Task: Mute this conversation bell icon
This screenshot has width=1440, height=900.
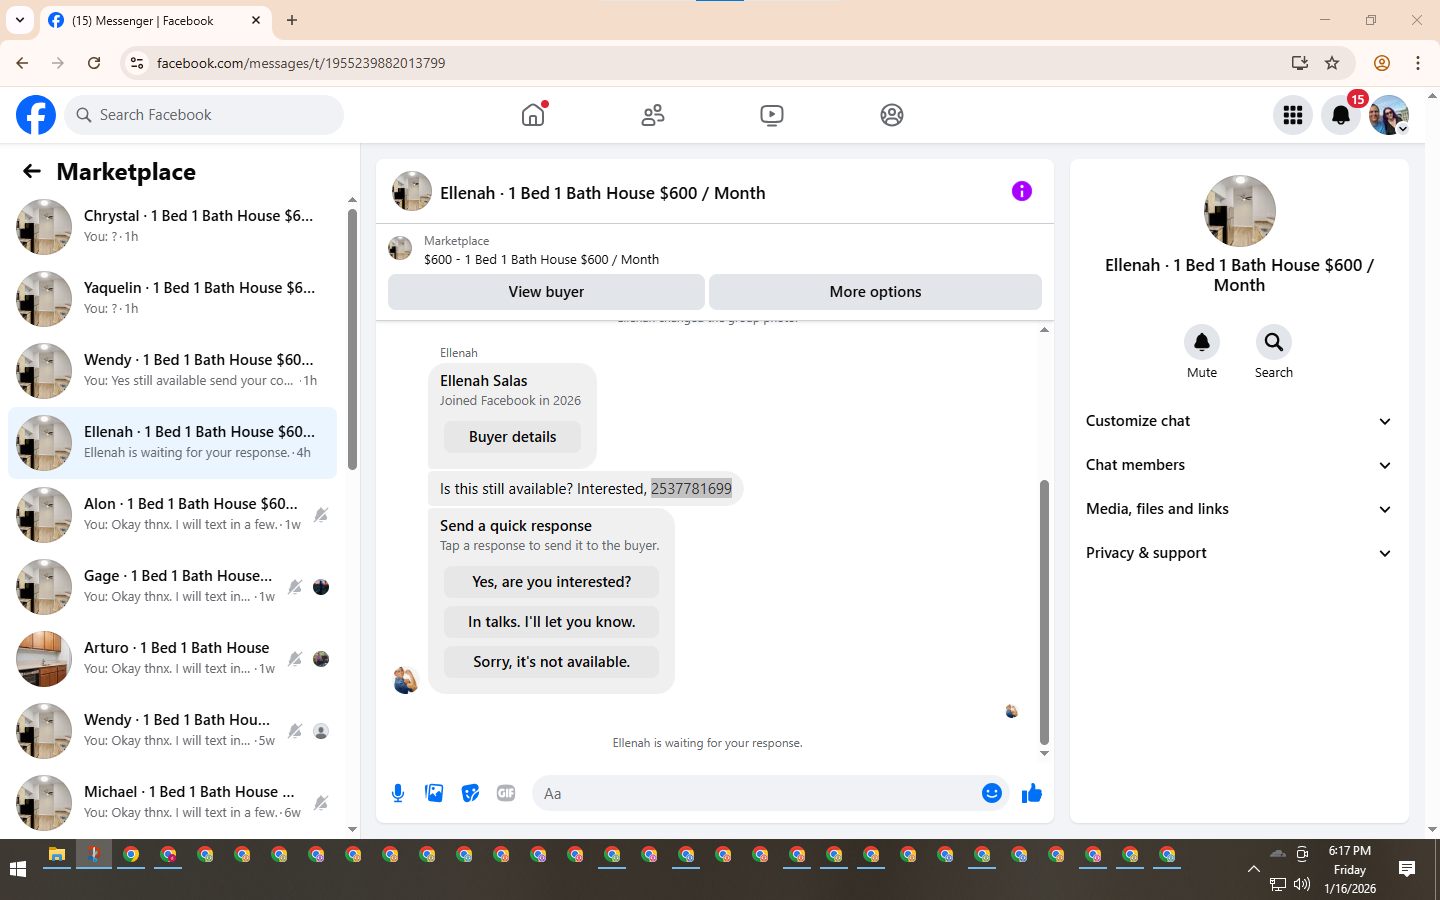Action: coord(1202,342)
